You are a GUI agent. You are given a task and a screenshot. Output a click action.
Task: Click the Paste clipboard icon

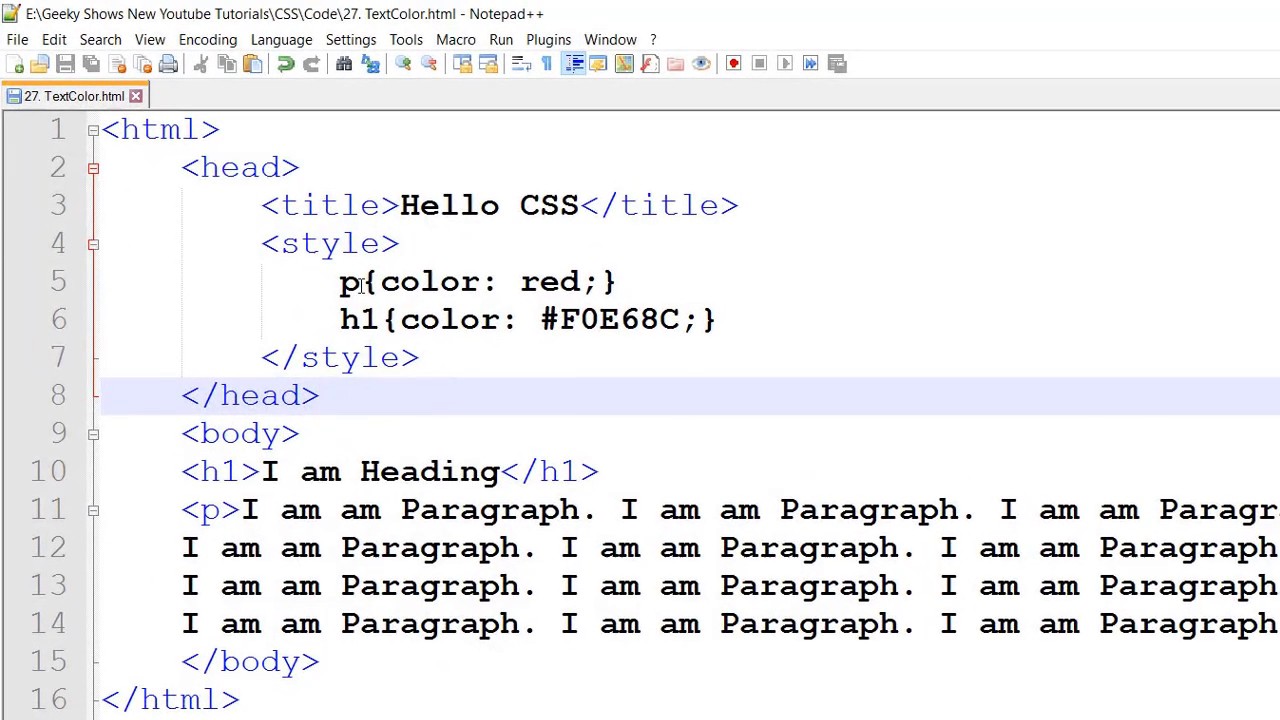pyautogui.click(x=253, y=64)
